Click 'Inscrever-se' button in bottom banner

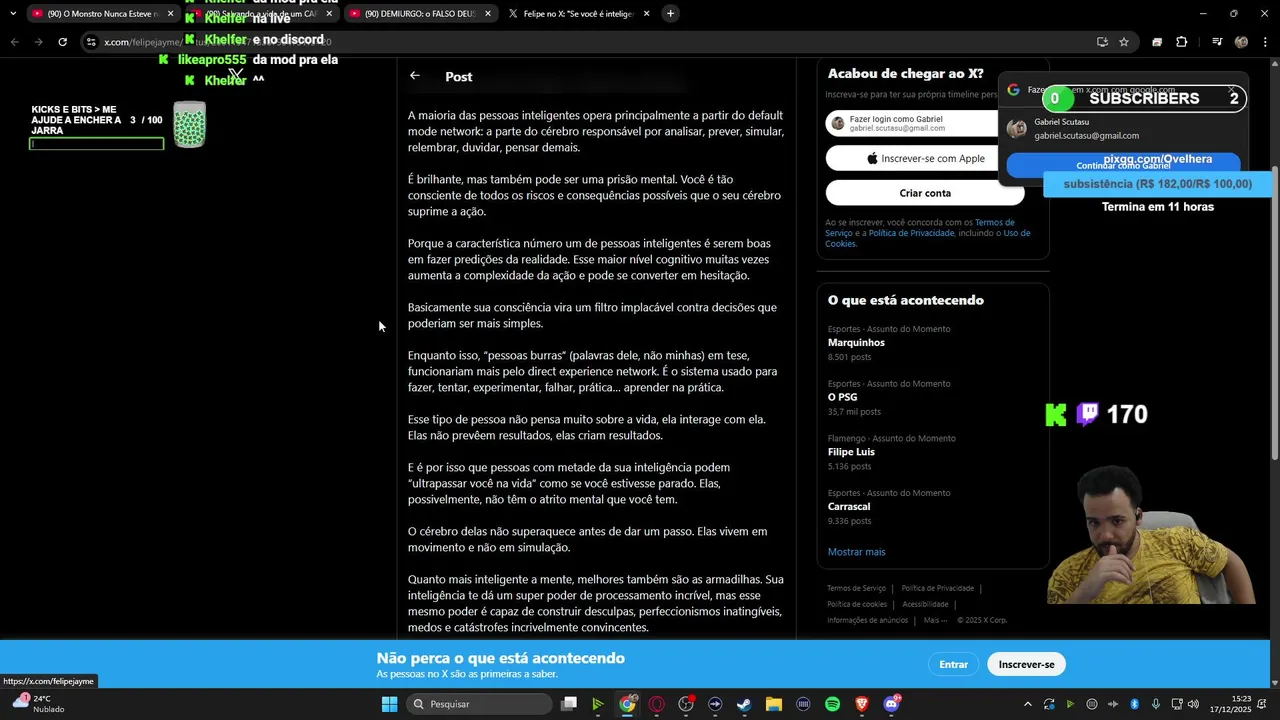click(x=1026, y=664)
